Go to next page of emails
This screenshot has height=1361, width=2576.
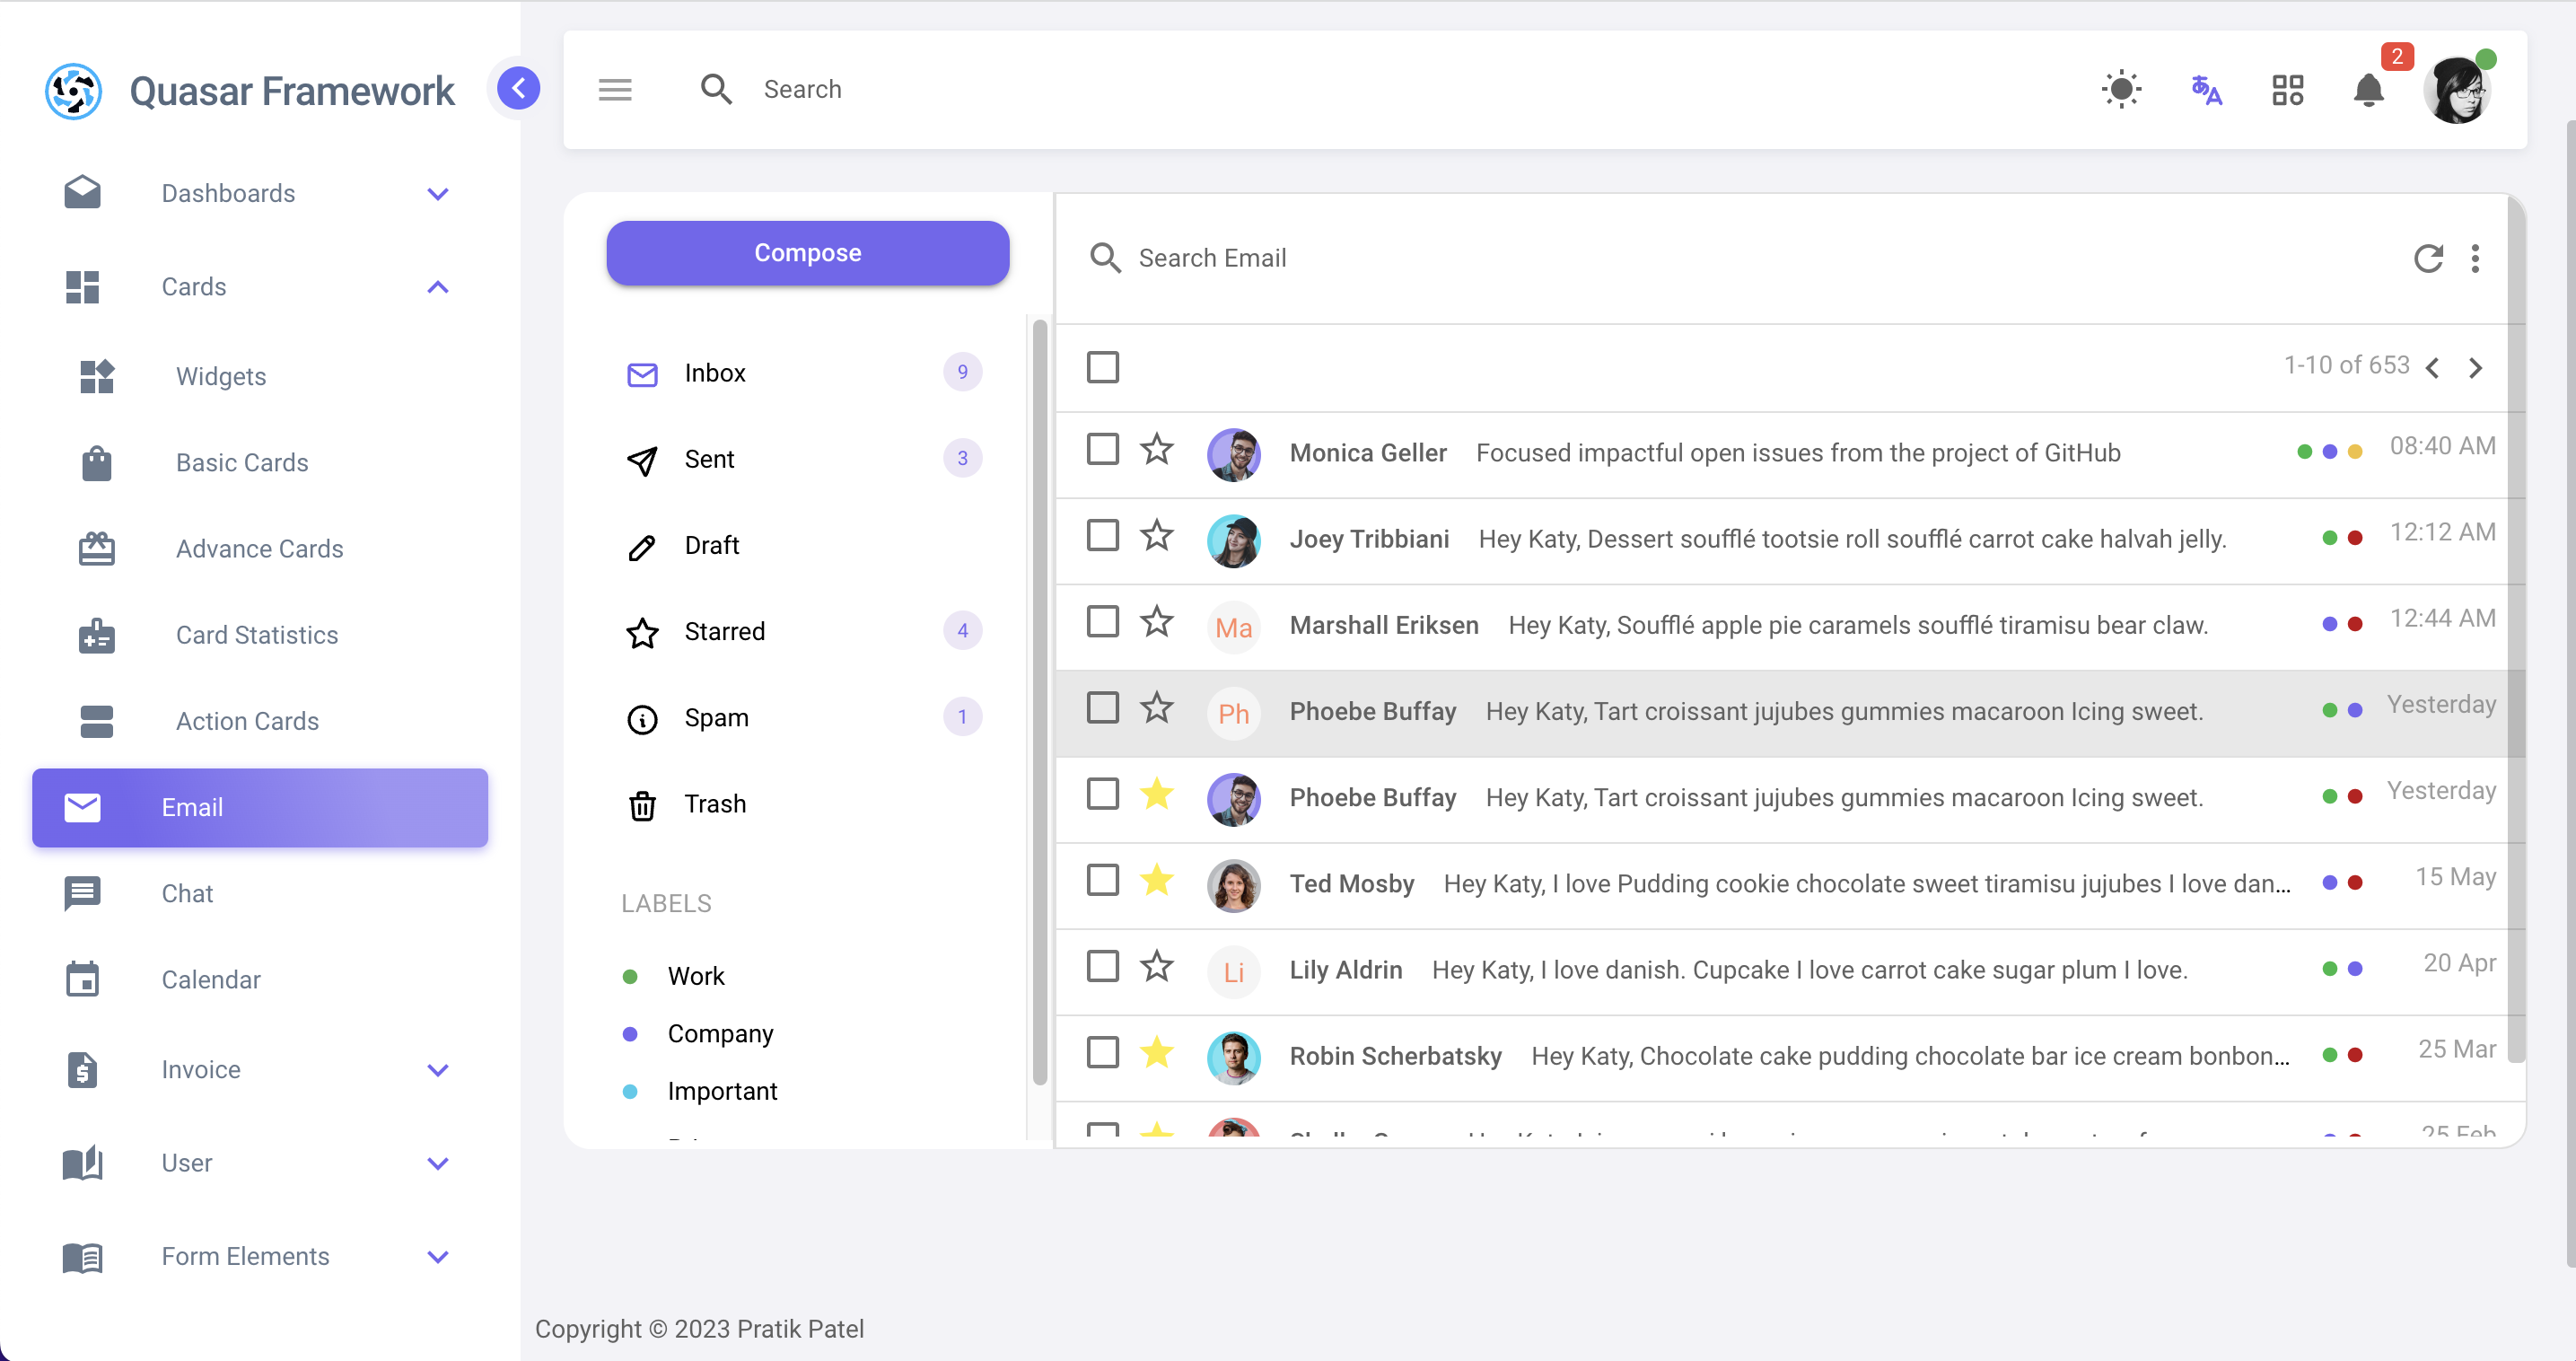2475,367
